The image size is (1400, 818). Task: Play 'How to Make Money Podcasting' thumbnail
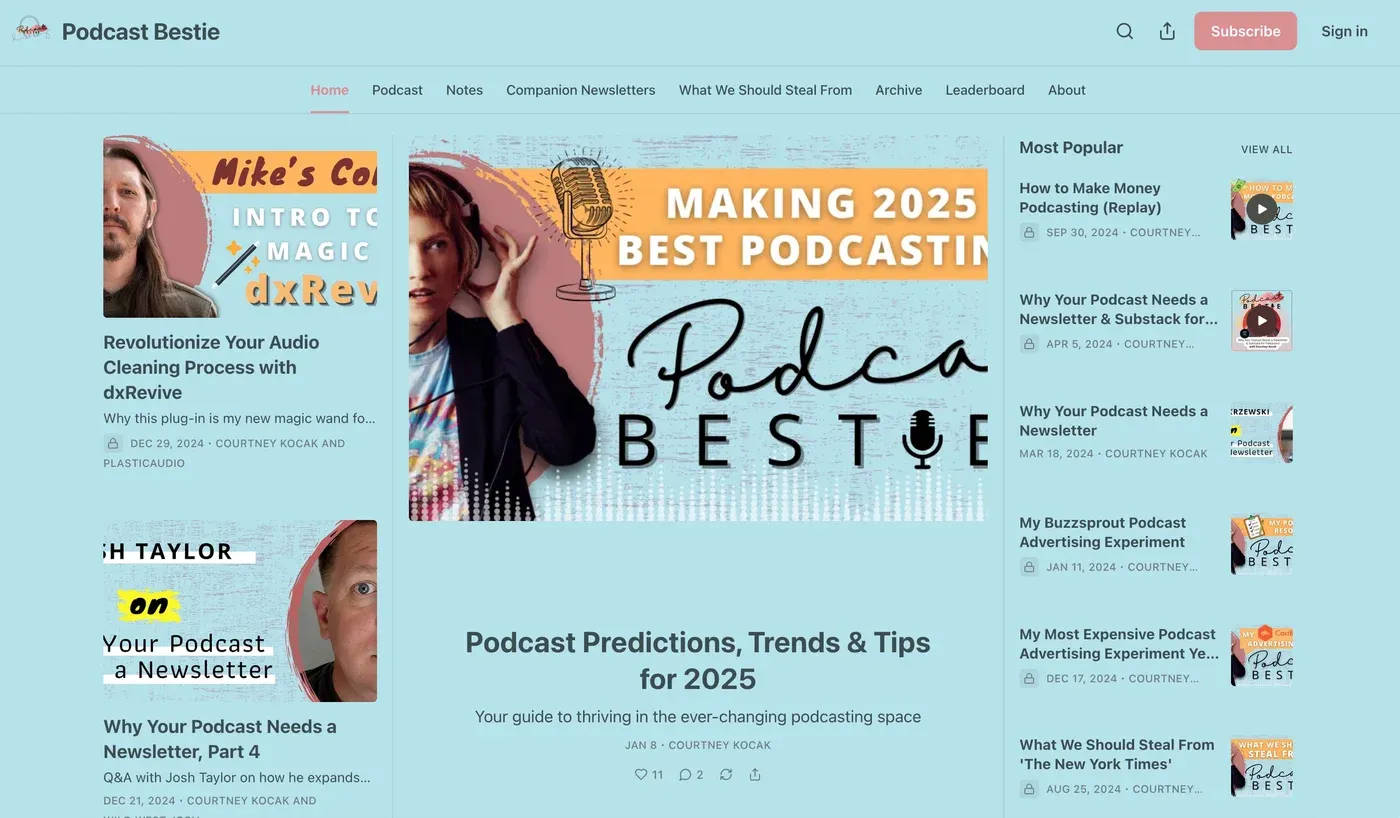[x=1261, y=209]
